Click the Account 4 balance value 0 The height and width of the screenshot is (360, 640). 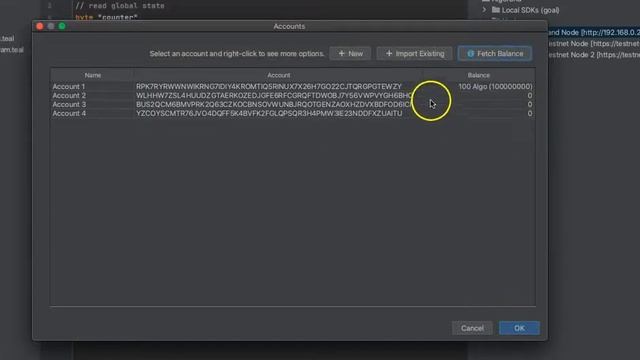(x=529, y=113)
